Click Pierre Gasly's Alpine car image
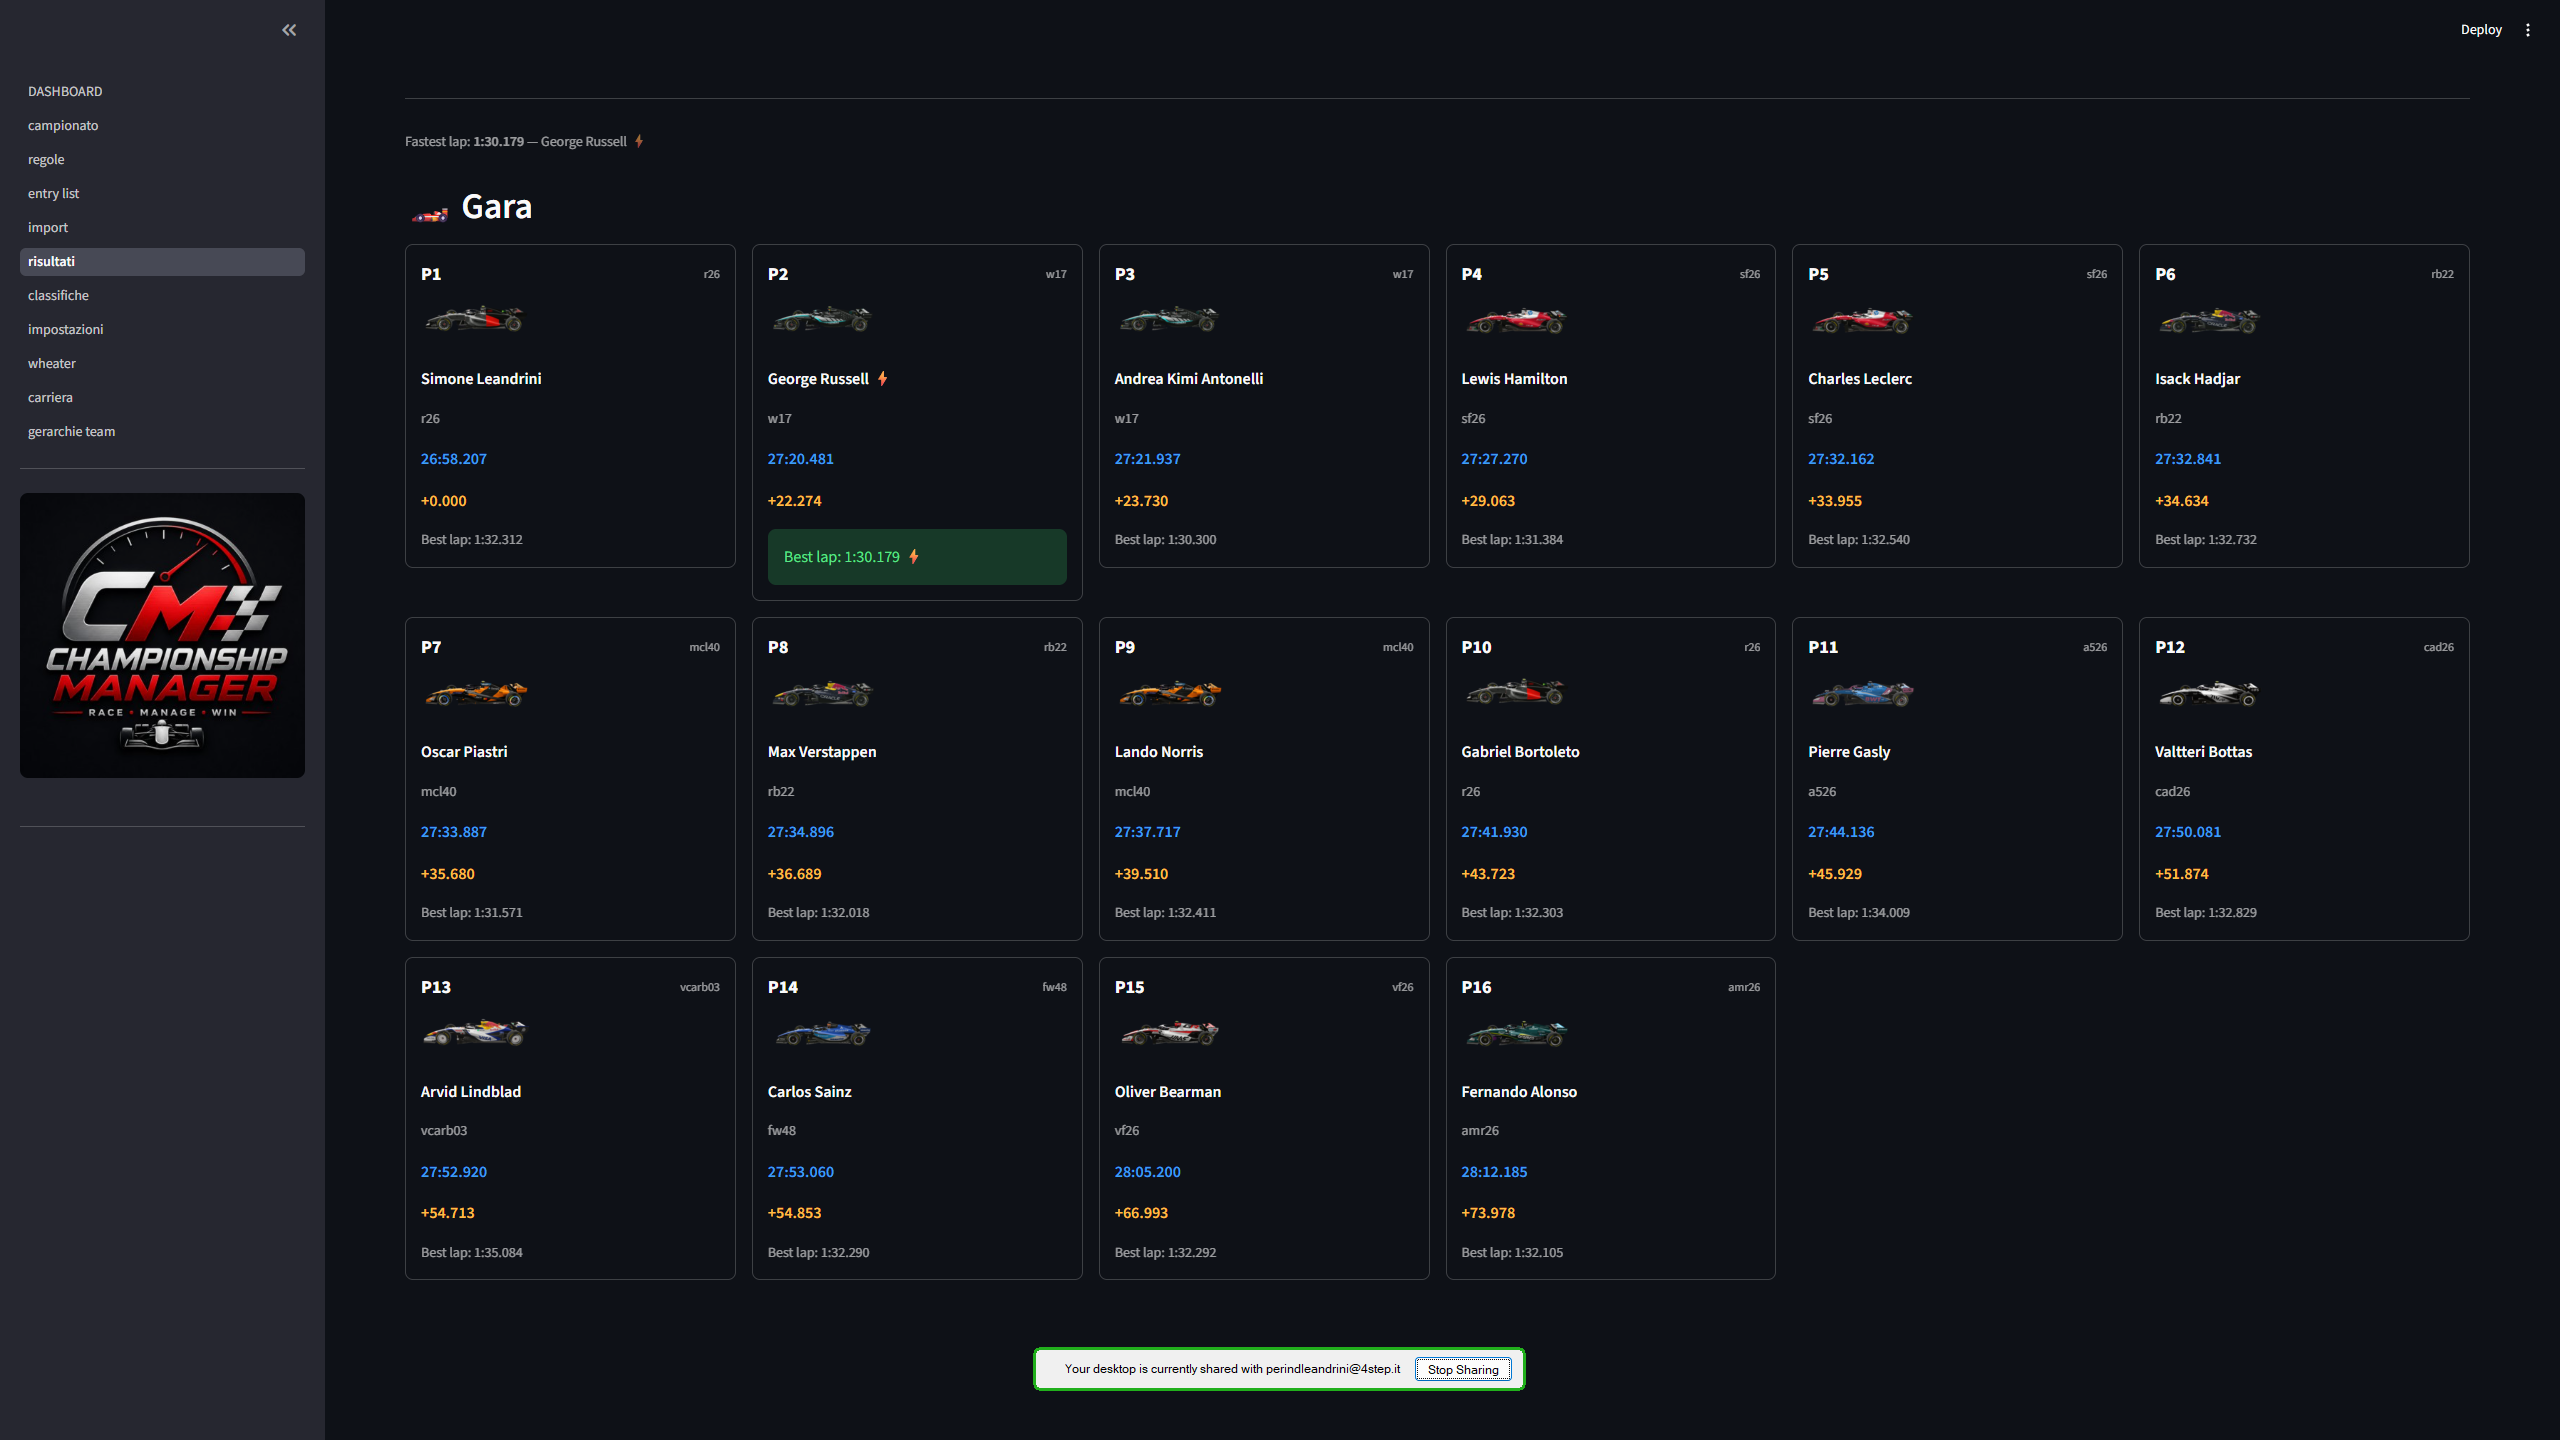The width and height of the screenshot is (2560, 1440). click(x=1861, y=692)
